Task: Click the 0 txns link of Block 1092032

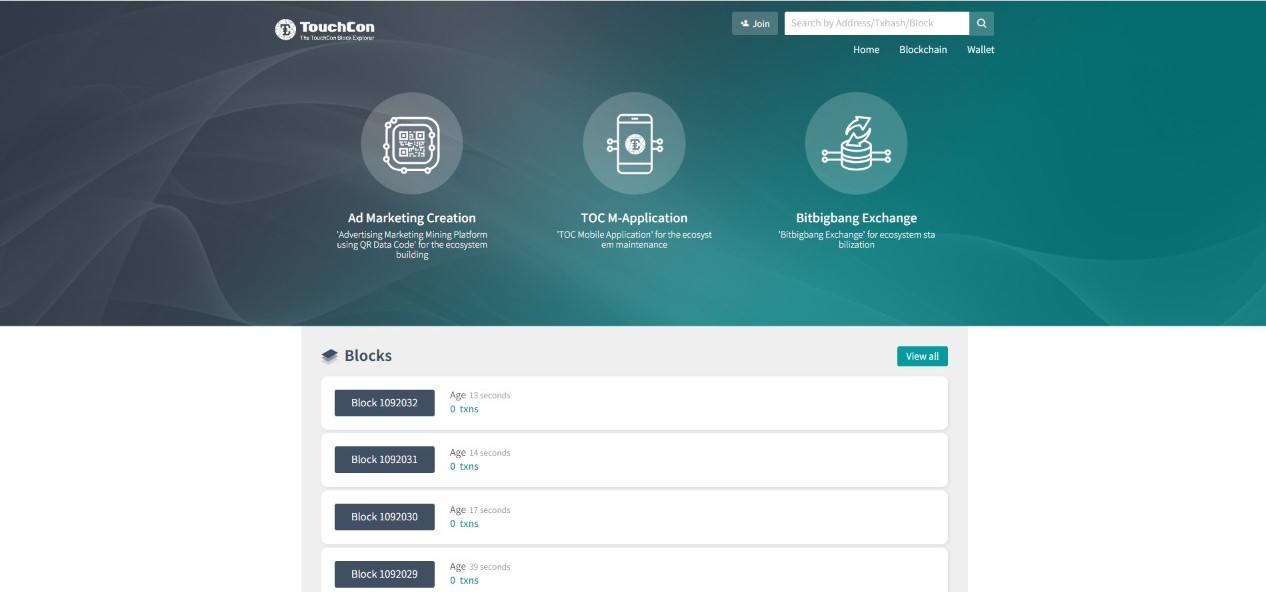Action: point(464,409)
